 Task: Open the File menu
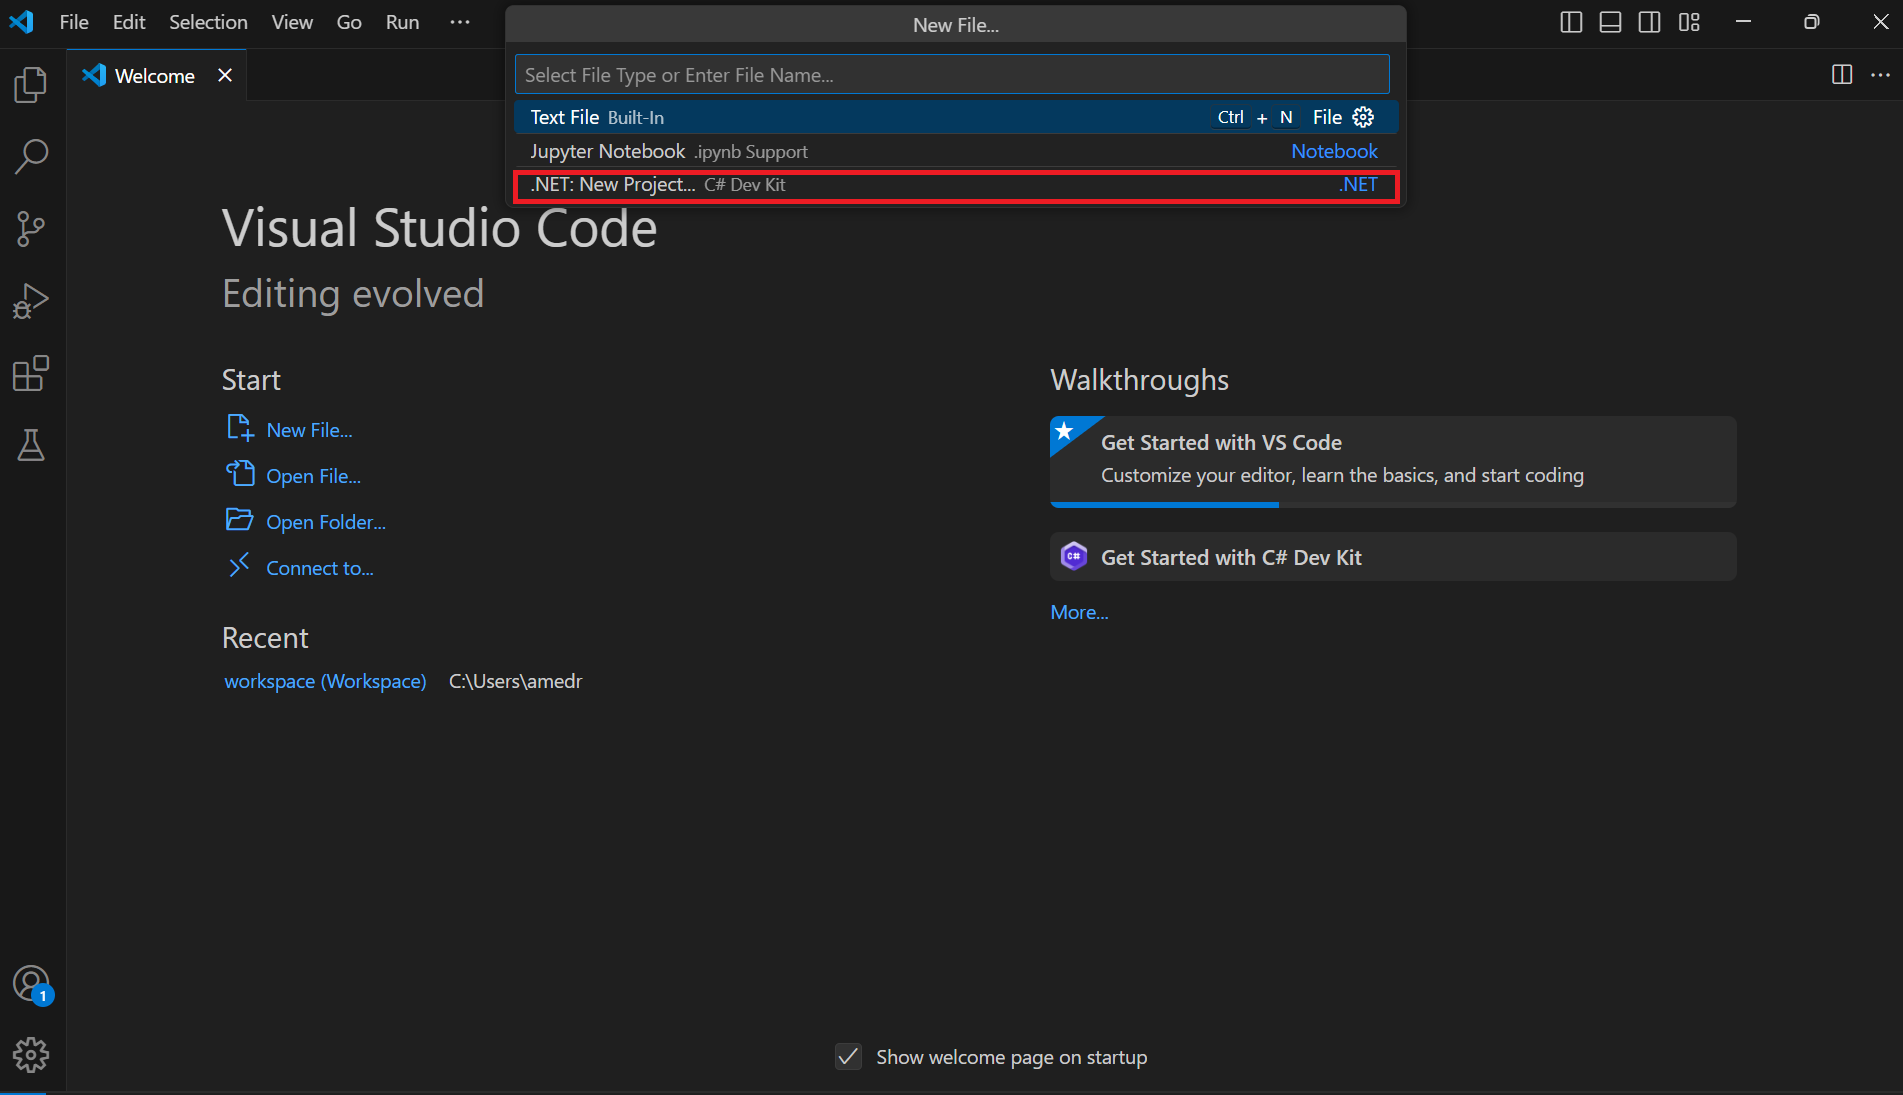click(74, 22)
